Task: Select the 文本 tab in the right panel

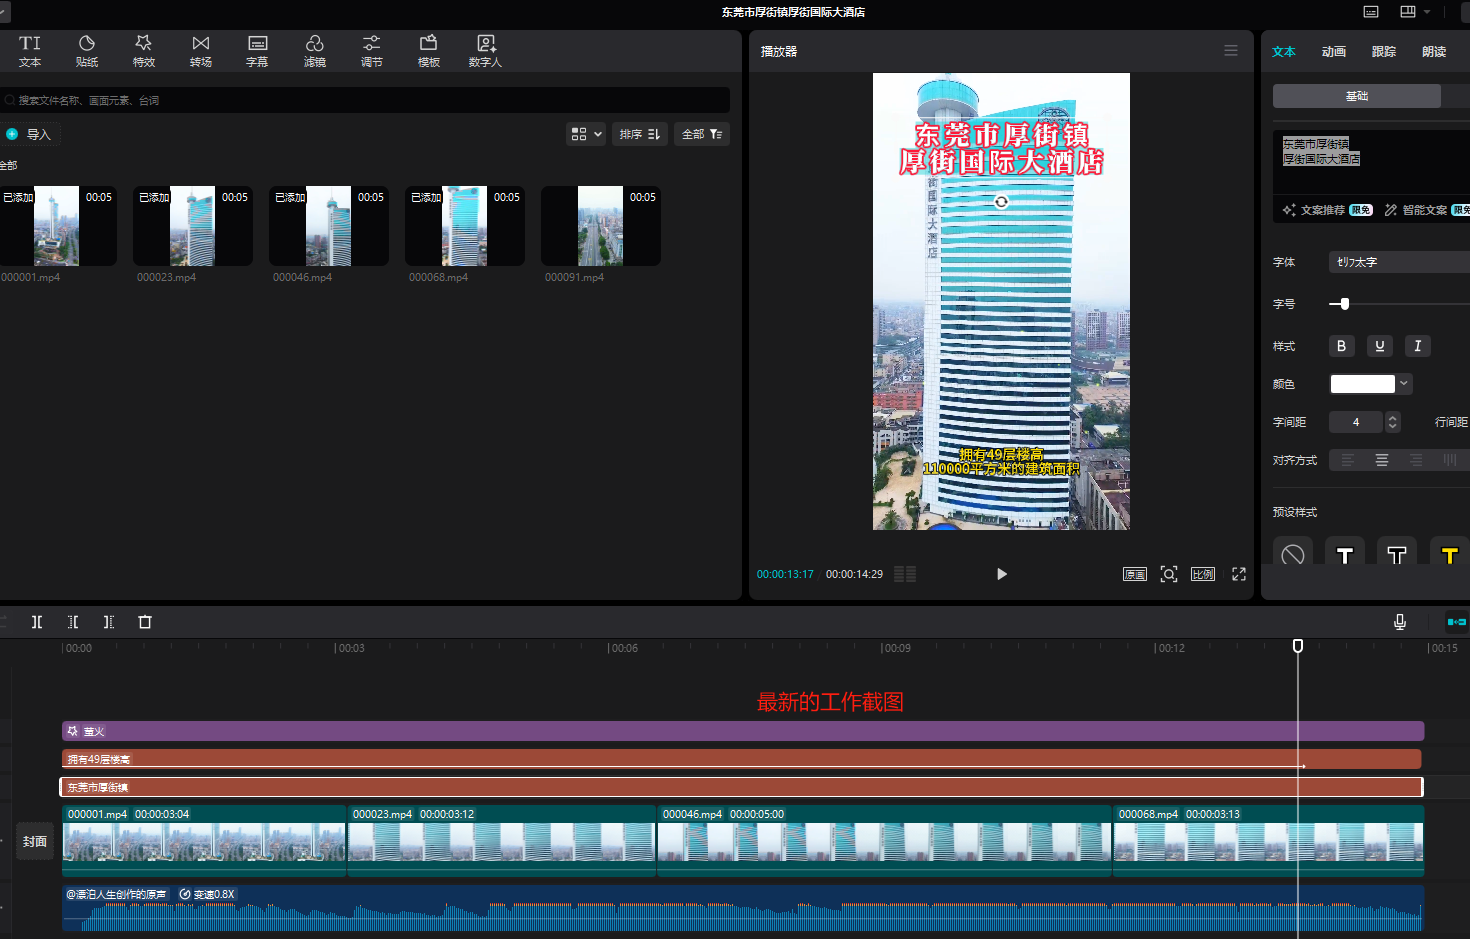Action: click(x=1284, y=52)
